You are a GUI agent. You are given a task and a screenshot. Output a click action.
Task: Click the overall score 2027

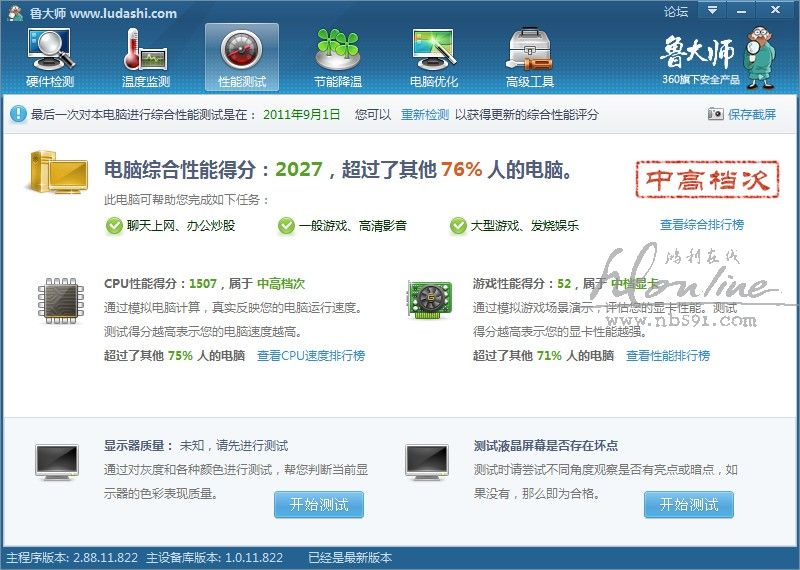click(x=299, y=169)
